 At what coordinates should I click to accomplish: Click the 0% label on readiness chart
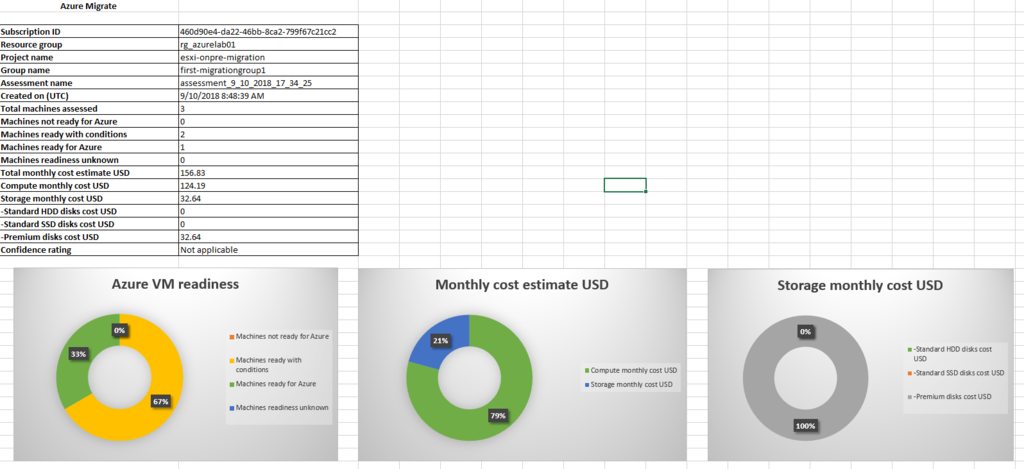click(x=120, y=331)
